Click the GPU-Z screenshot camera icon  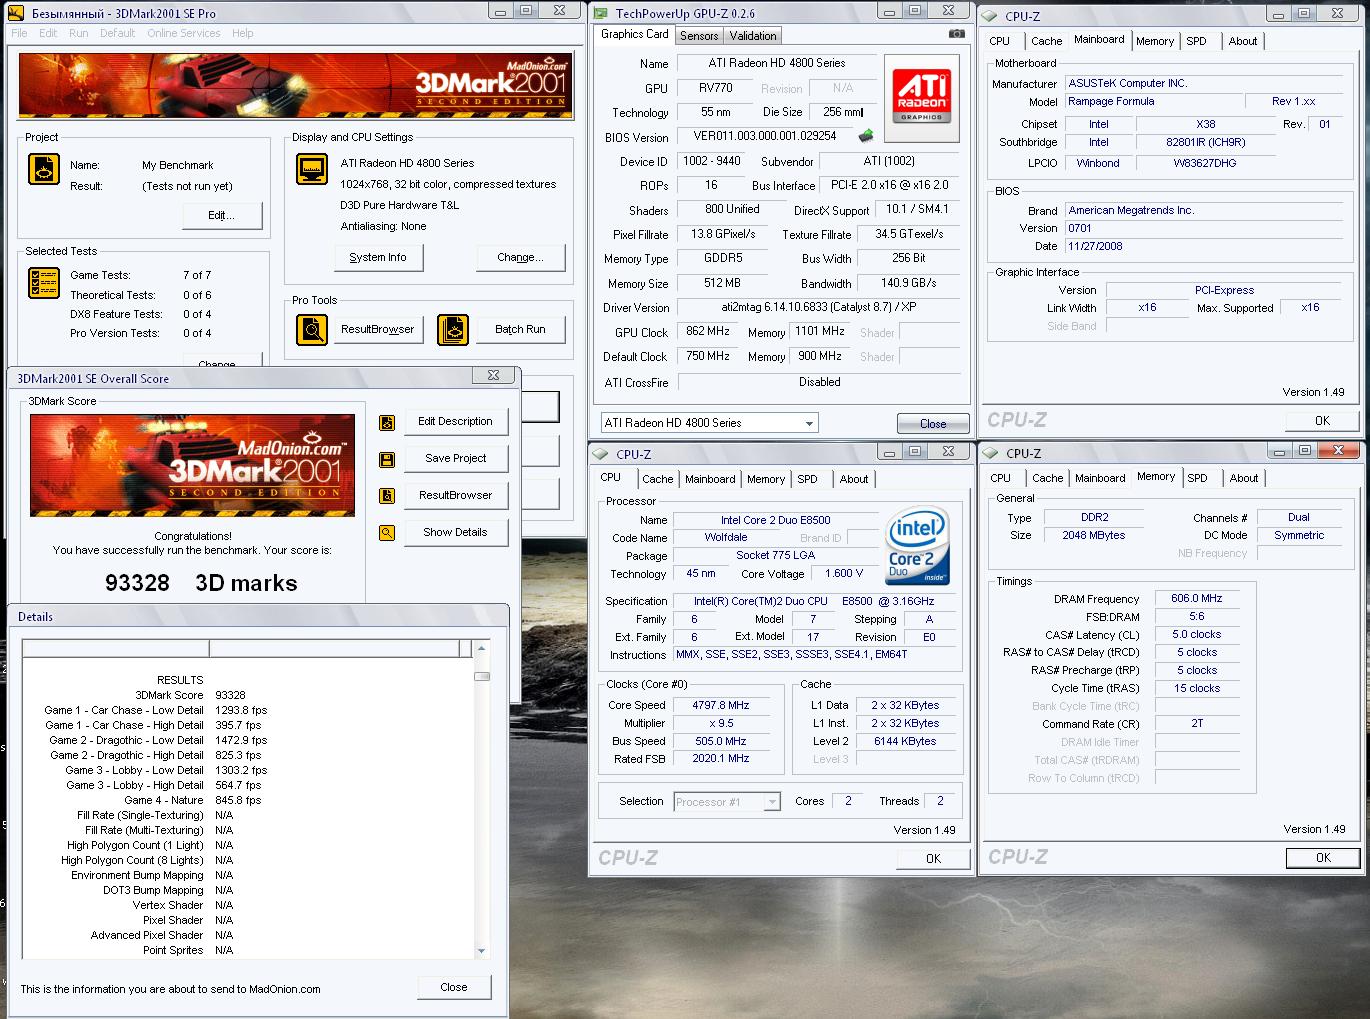[957, 34]
